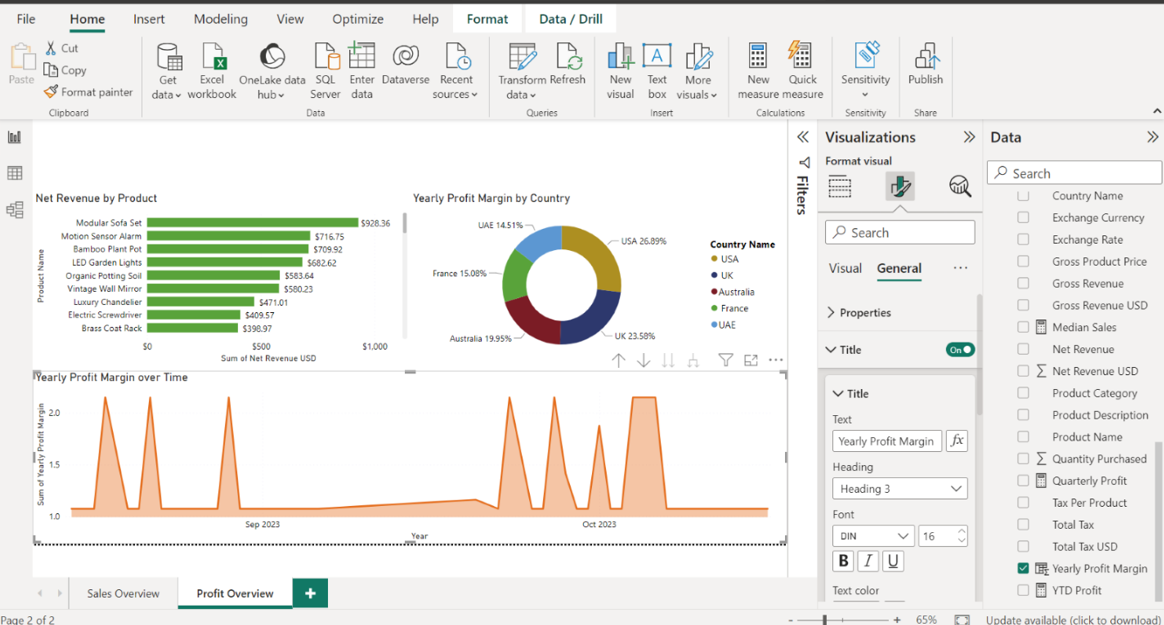1164x625 pixels.
Task: Switch to Model view in left sidebar
Action: 15,210
